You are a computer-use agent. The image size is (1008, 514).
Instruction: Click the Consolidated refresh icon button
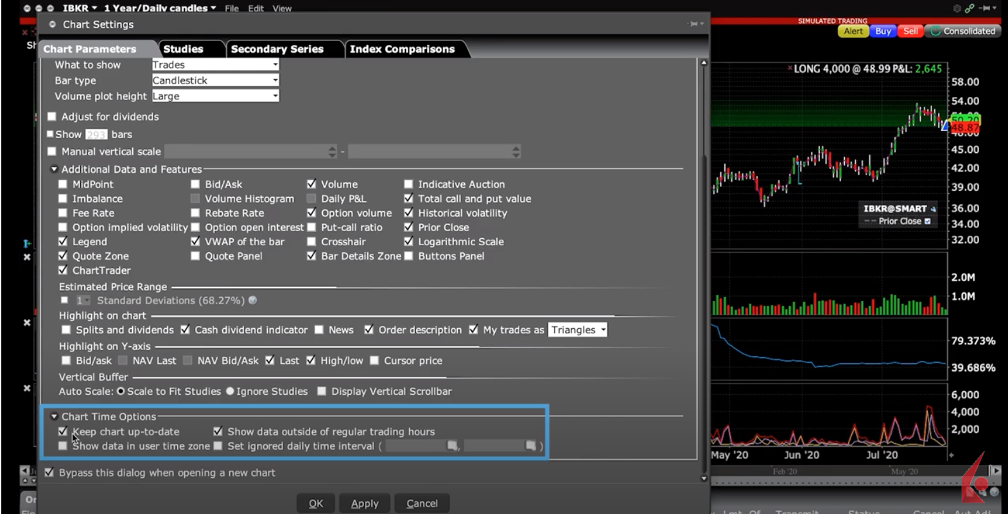[935, 31]
